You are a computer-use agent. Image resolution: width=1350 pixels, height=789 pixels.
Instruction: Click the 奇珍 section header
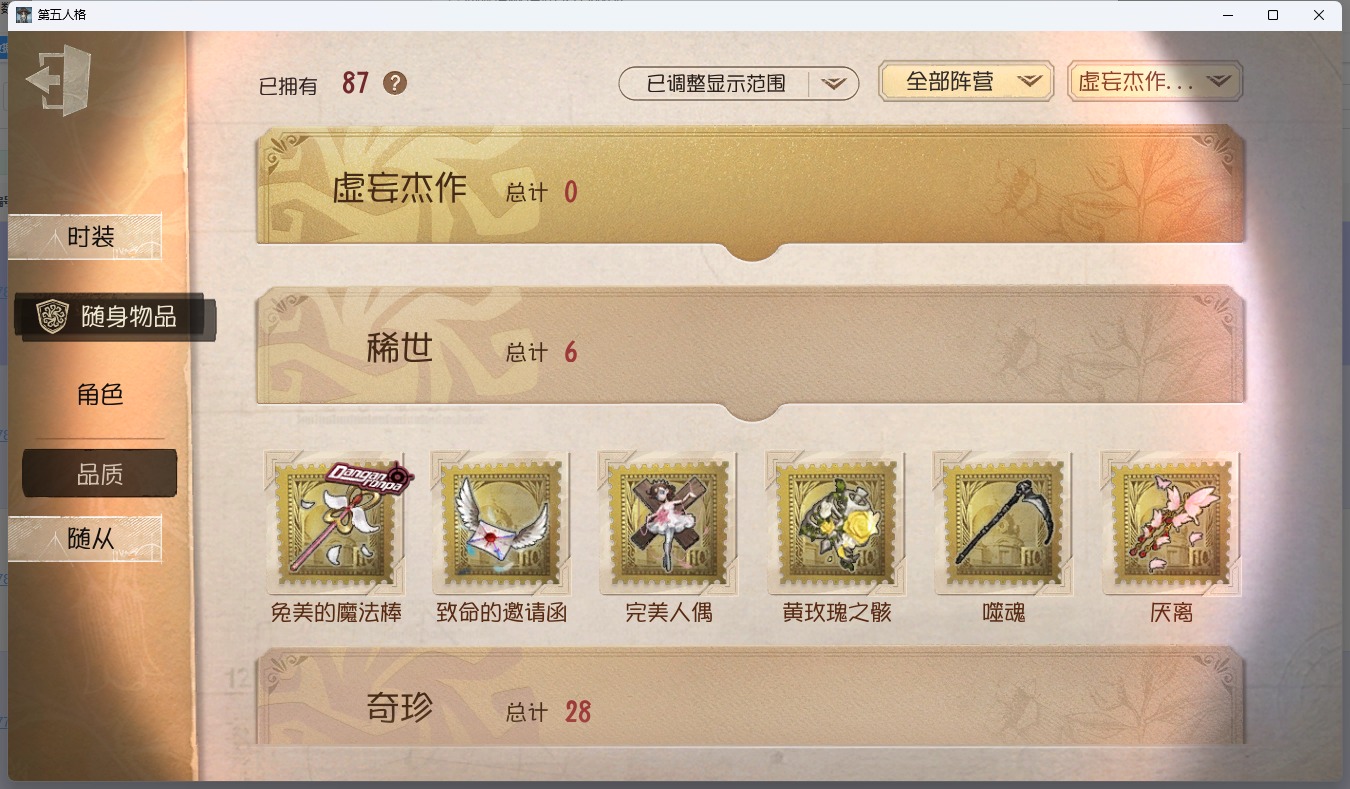pyautogui.click(x=751, y=697)
